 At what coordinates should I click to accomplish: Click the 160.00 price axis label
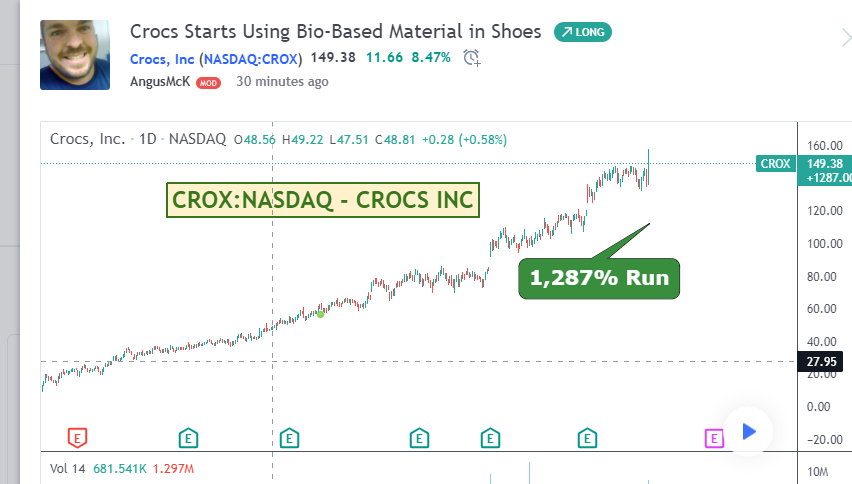(x=825, y=146)
